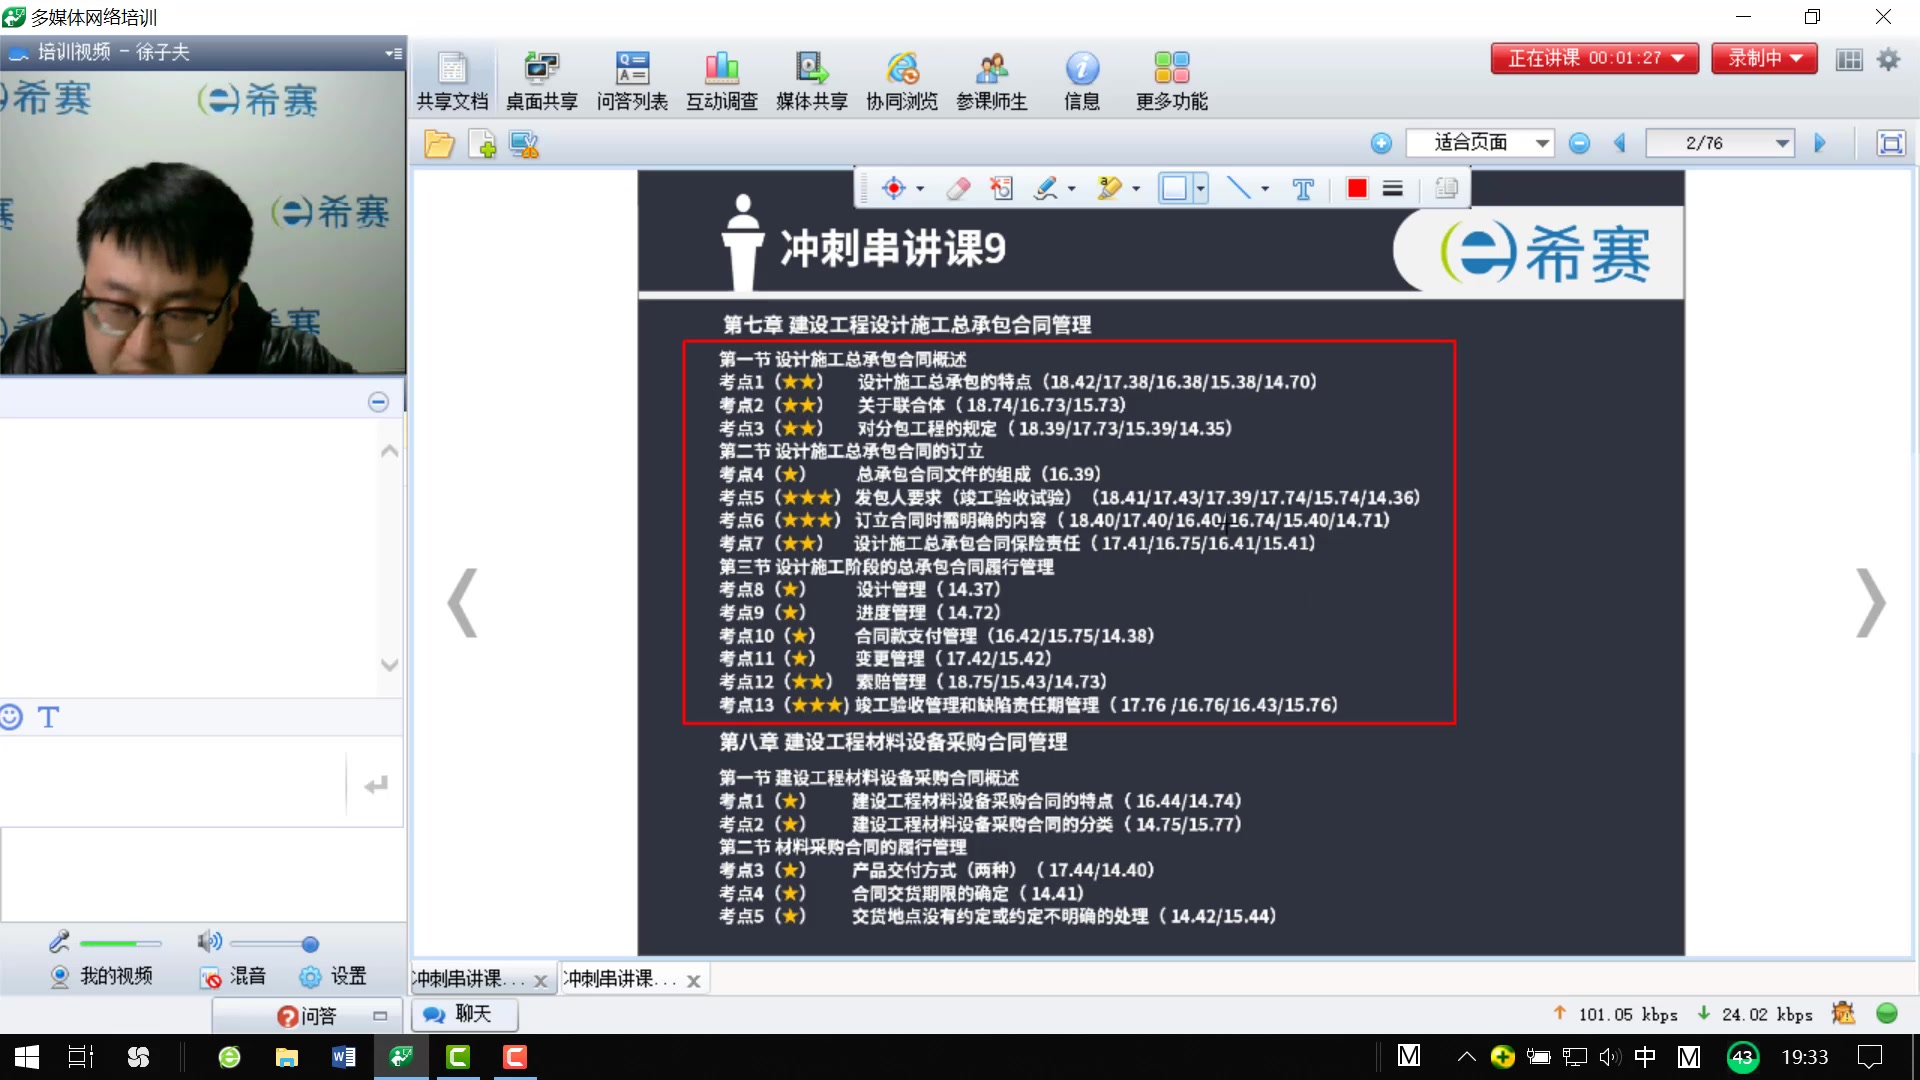Open the 共享文档 (share document) tool

click(452, 80)
